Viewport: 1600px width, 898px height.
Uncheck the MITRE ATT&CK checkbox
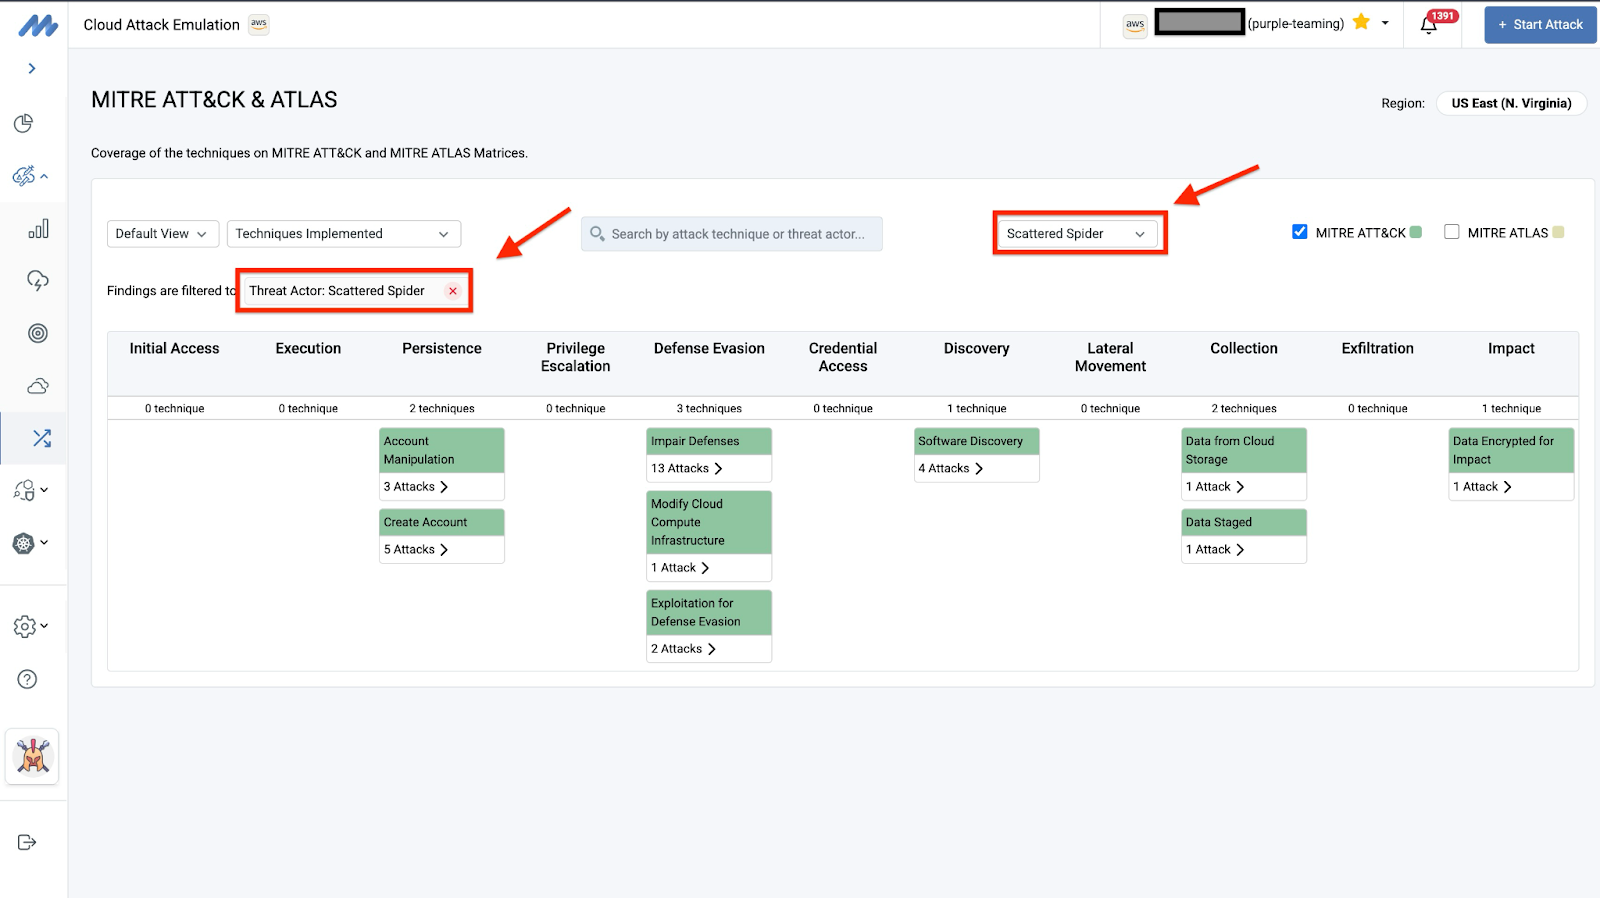point(1300,232)
